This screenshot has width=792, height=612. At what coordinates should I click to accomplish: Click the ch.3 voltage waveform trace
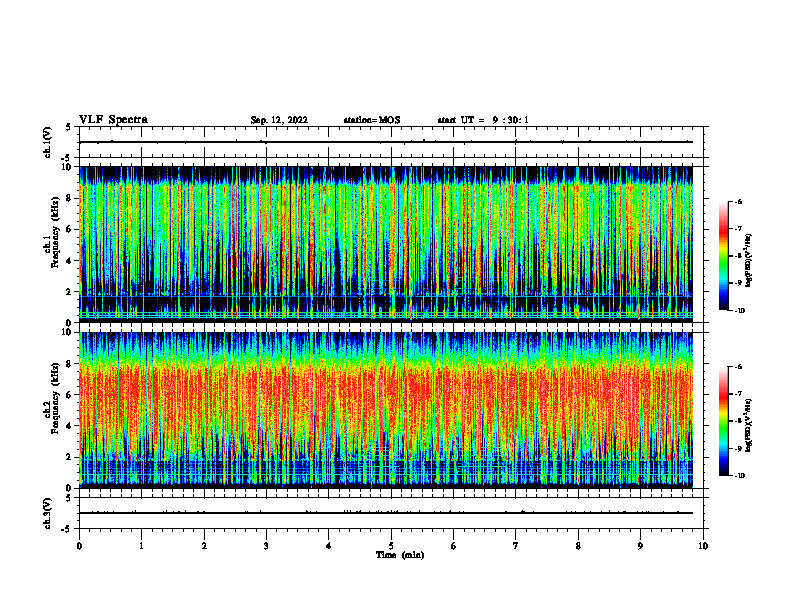point(386,513)
